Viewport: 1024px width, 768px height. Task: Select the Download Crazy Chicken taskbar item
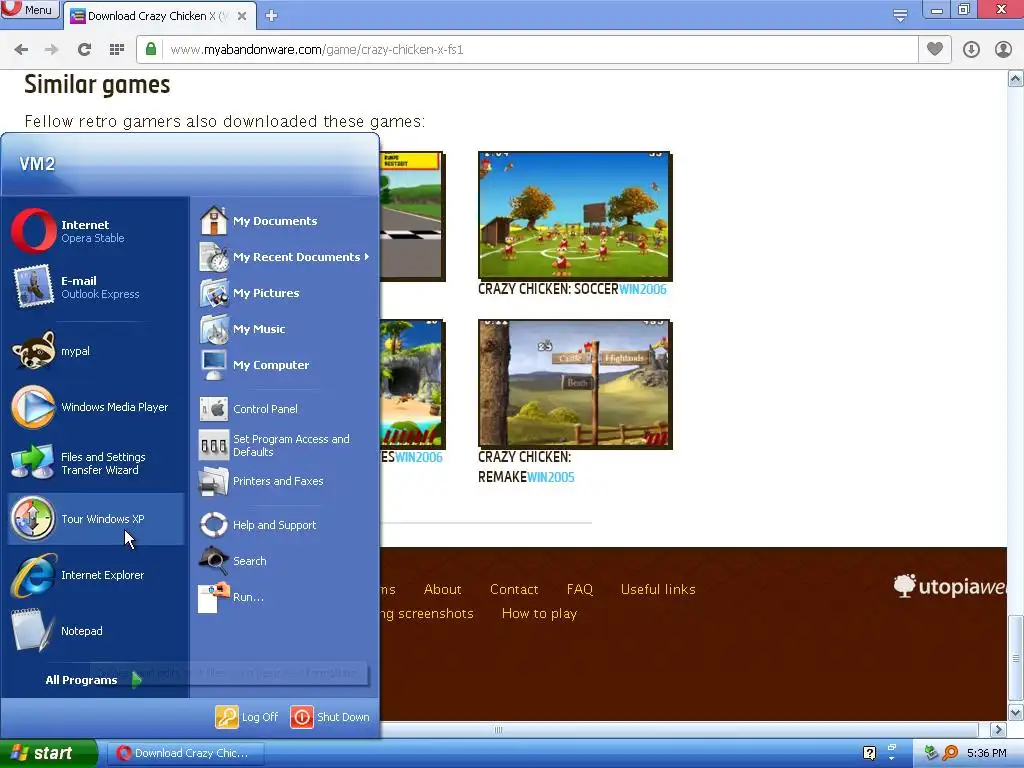click(x=185, y=753)
